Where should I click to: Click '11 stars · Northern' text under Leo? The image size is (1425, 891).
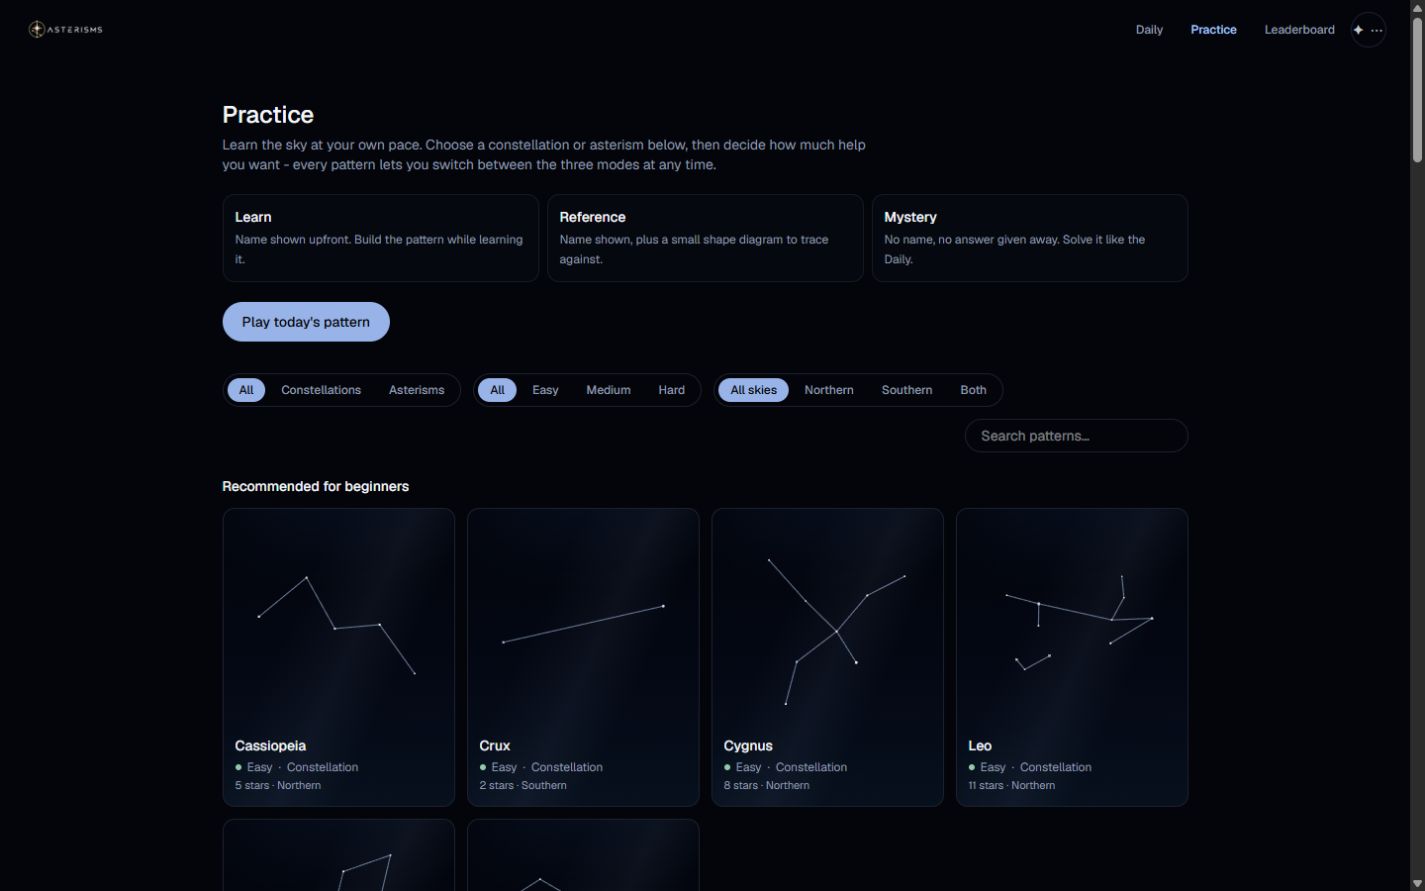(1012, 785)
